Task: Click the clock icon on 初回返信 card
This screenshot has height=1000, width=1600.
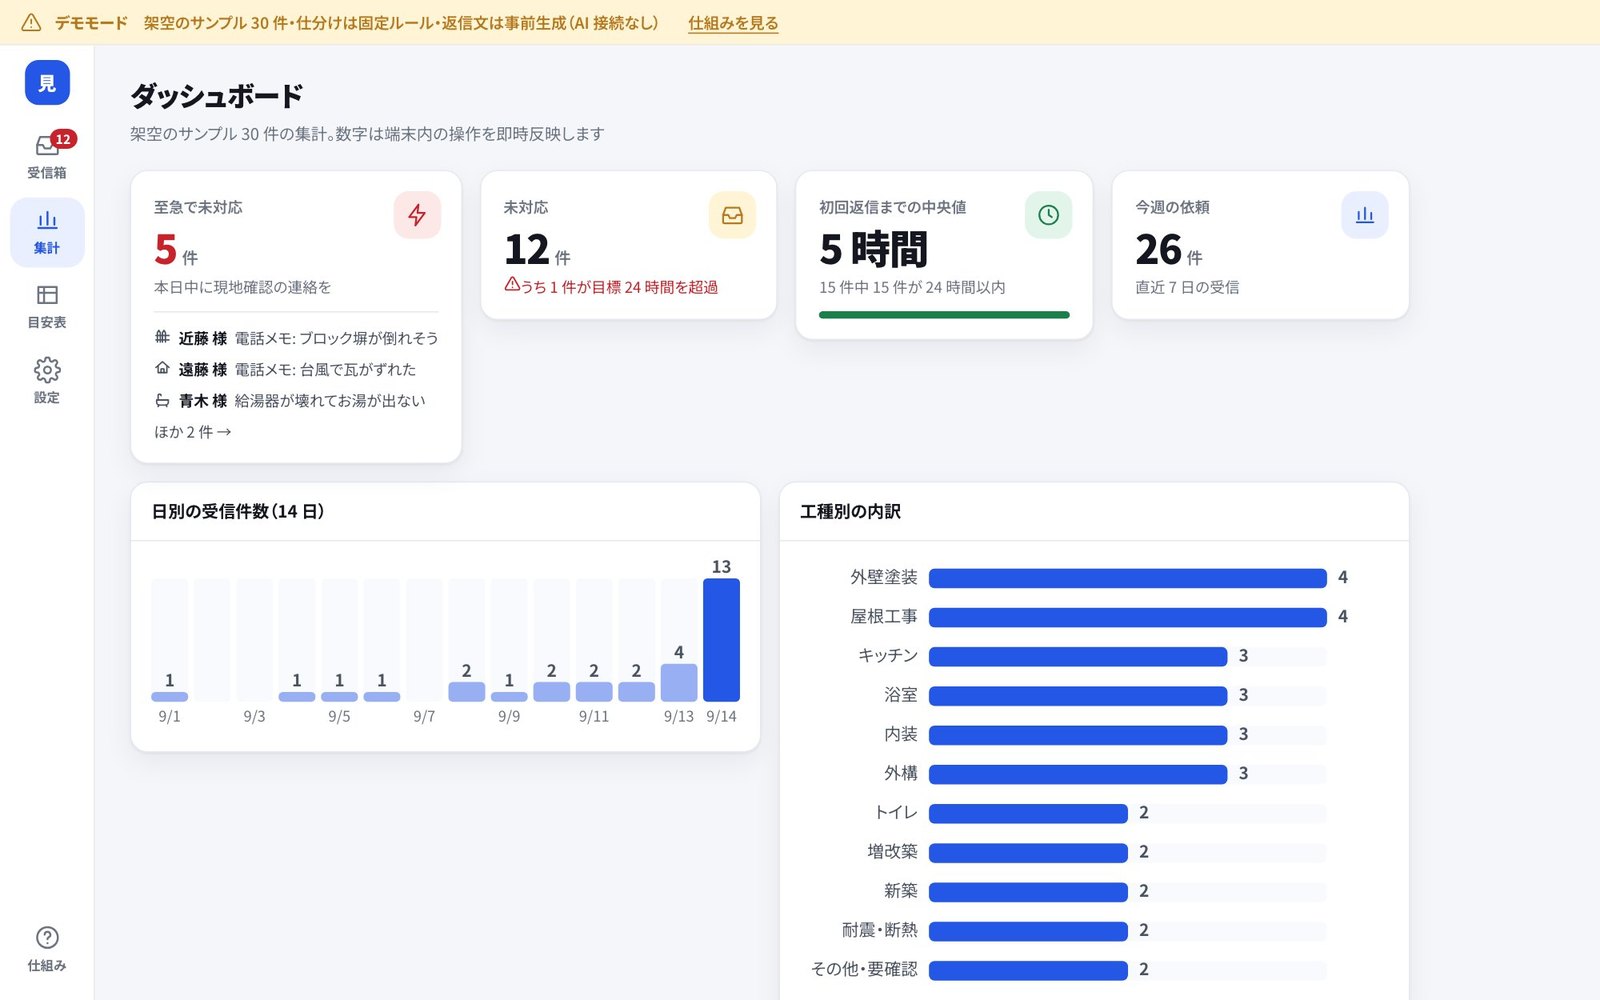Action: coord(1048,215)
